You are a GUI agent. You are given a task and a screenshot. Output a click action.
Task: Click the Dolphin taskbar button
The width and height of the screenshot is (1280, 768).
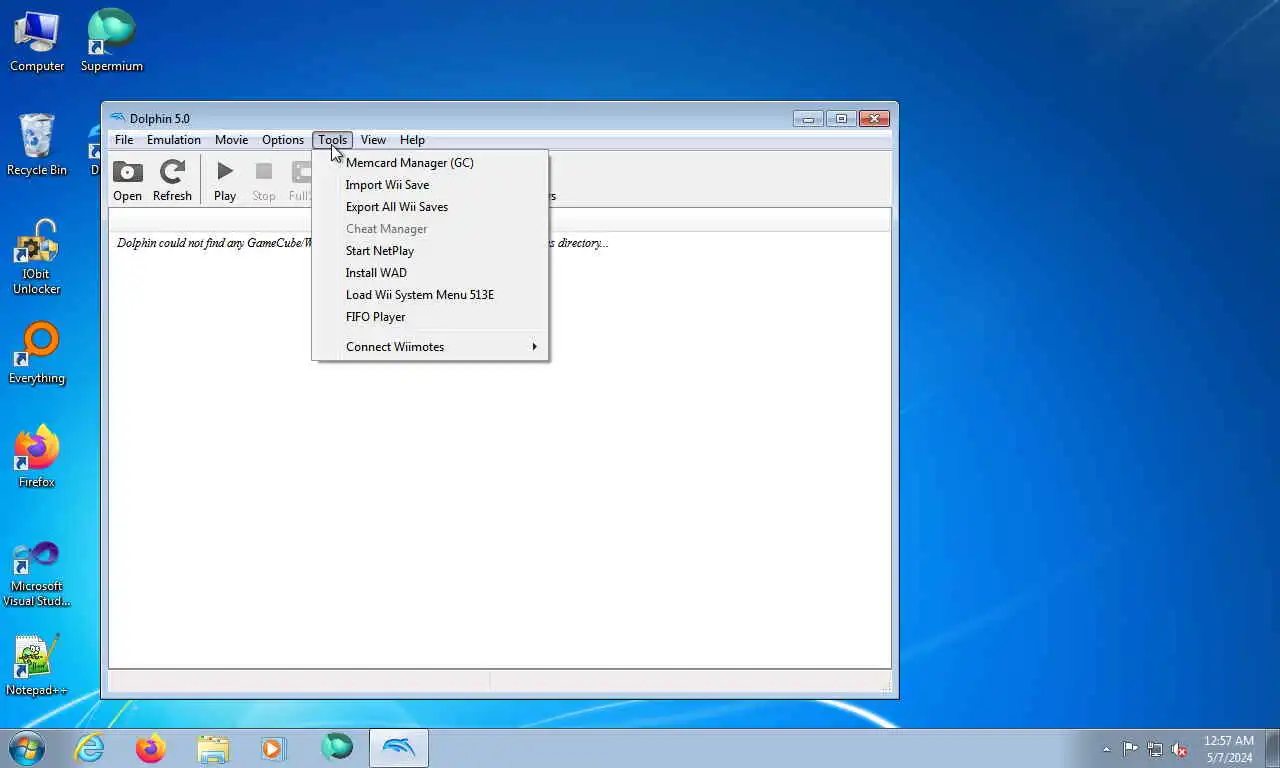click(x=399, y=748)
